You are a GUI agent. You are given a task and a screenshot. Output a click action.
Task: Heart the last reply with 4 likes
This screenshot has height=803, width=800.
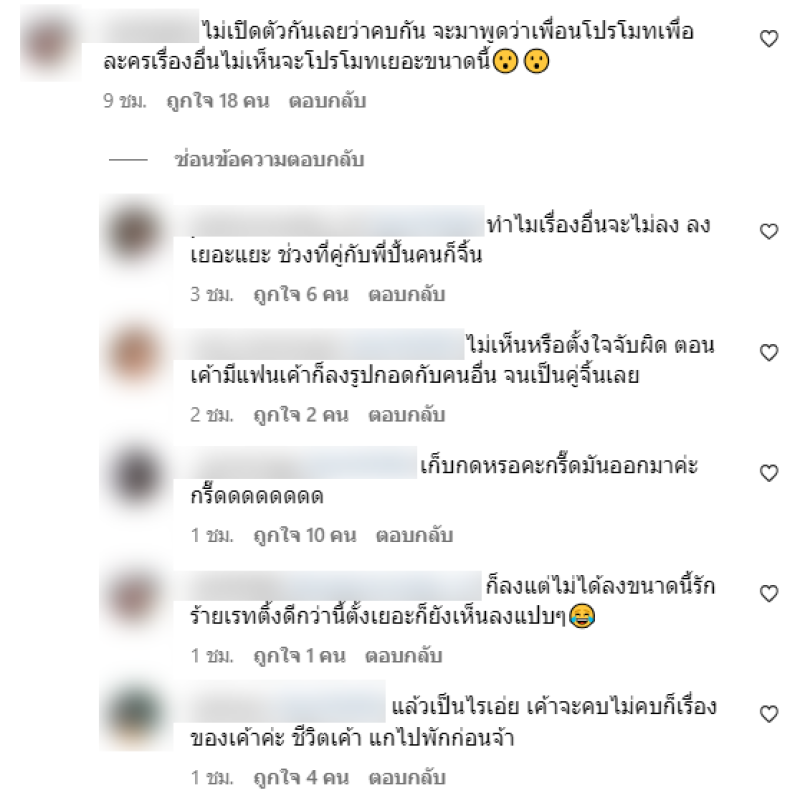[x=769, y=713]
